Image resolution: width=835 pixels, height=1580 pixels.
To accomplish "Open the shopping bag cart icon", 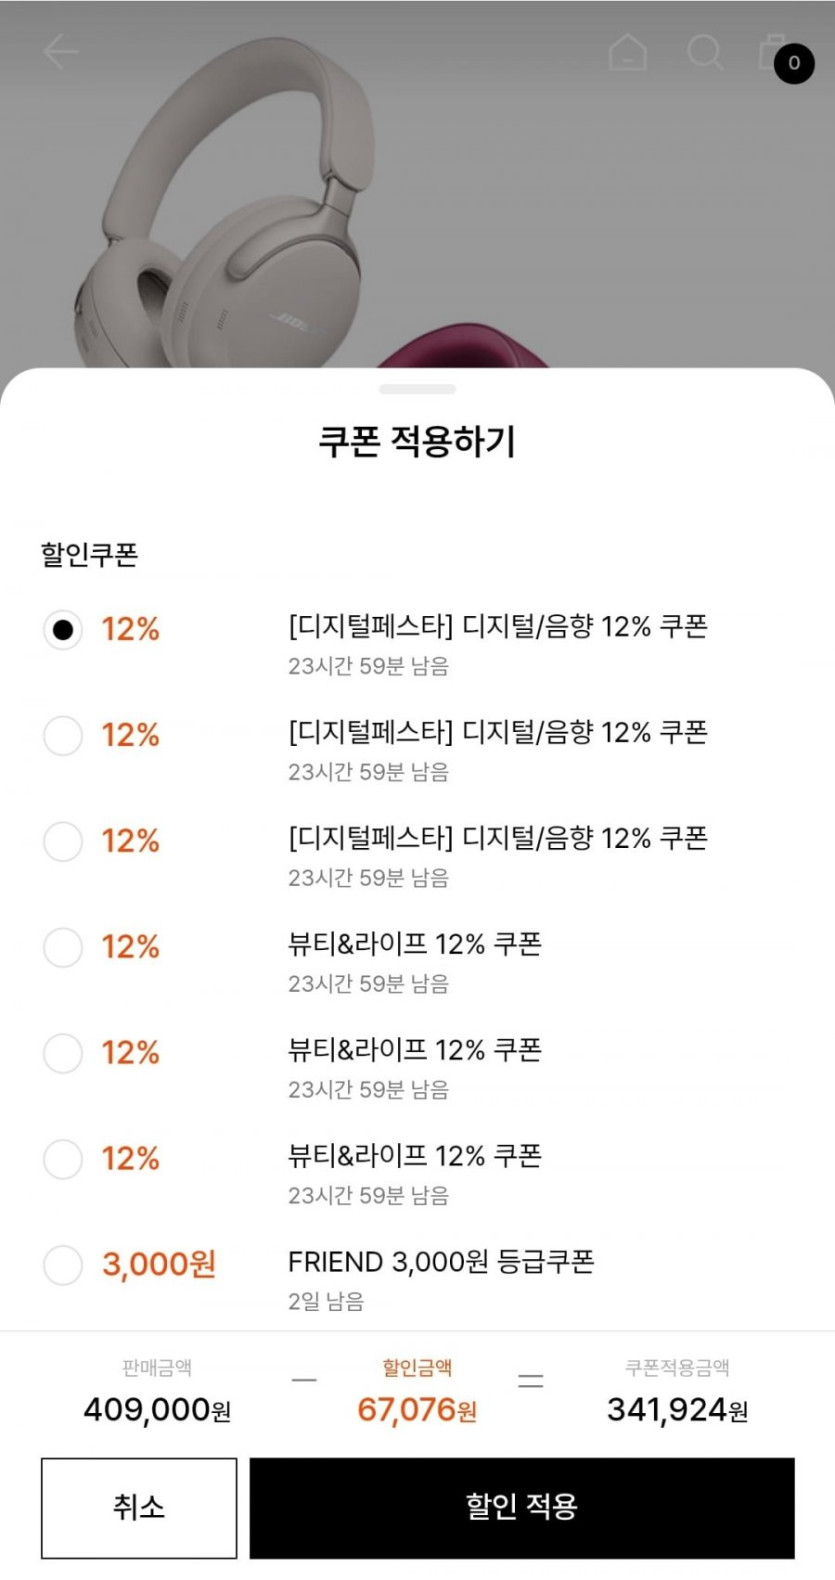I will (772, 52).
